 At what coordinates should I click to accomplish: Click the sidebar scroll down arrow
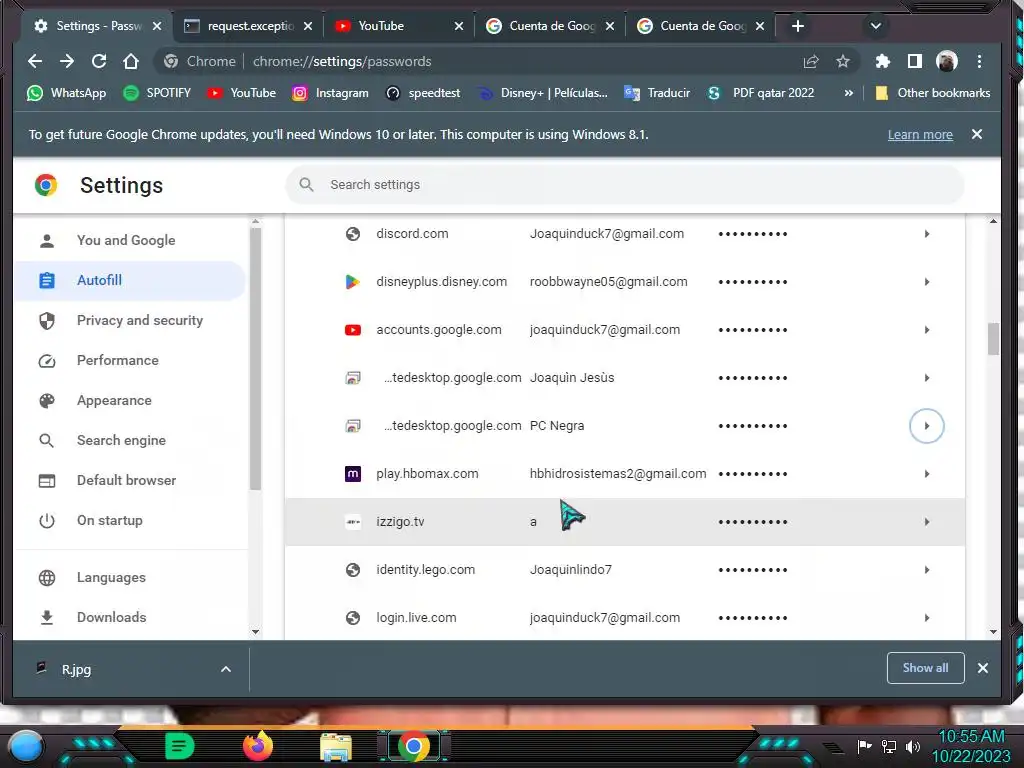click(x=255, y=632)
